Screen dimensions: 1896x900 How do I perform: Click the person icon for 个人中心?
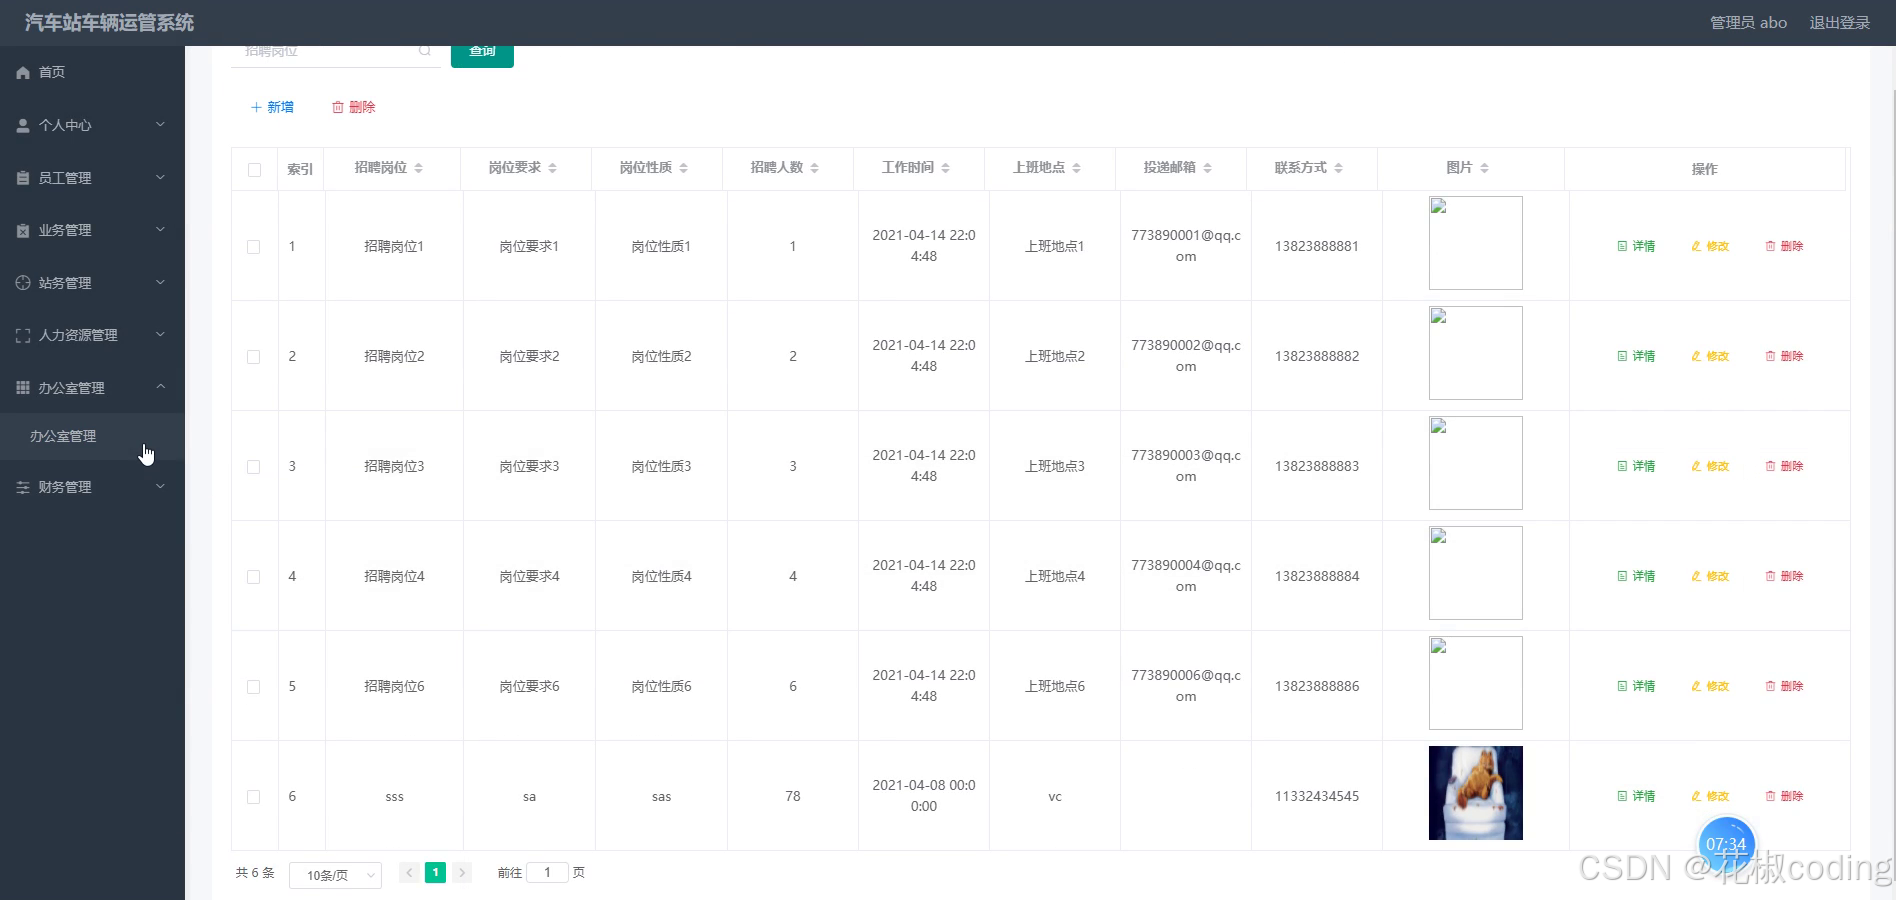tap(23, 126)
